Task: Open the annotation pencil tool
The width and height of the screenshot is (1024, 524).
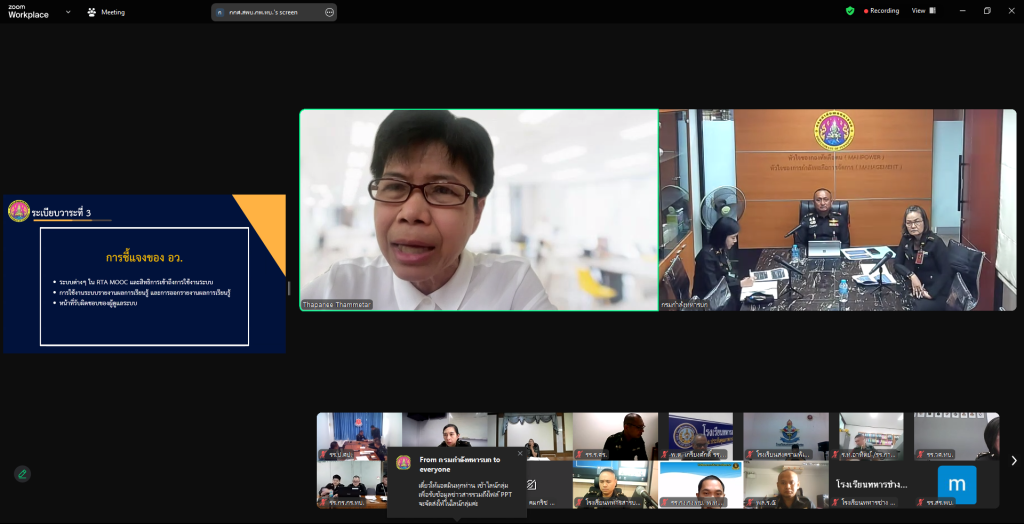Action: (22, 474)
